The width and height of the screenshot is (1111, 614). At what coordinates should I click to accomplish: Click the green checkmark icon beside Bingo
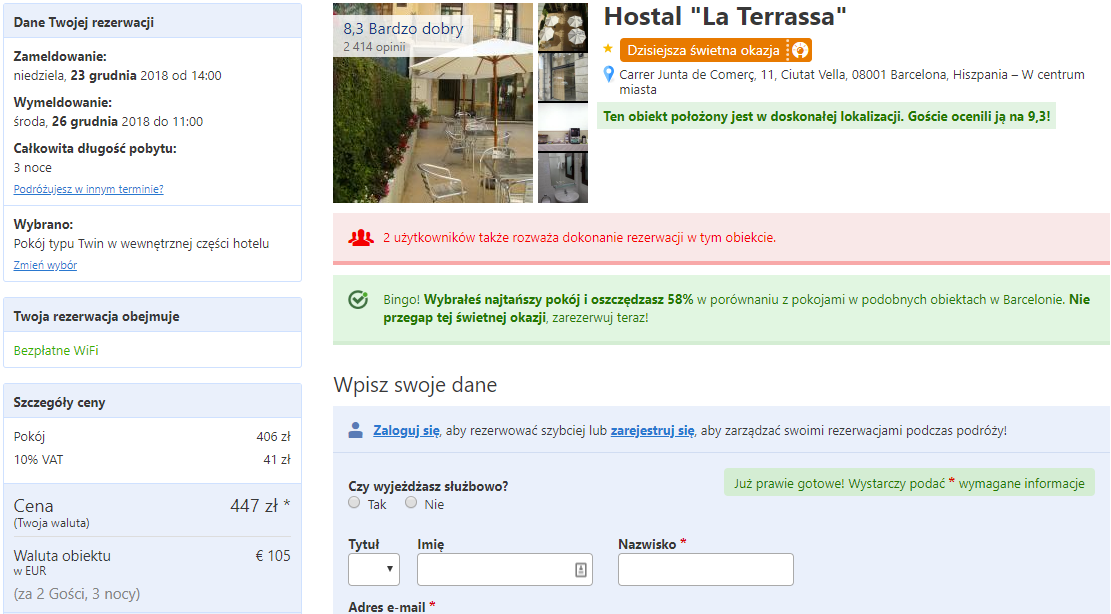(358, 300)
